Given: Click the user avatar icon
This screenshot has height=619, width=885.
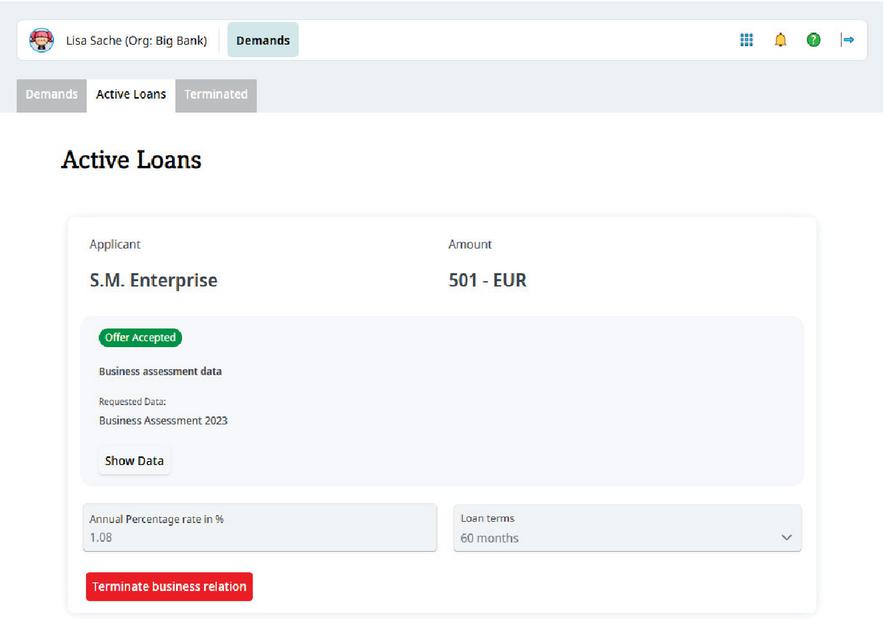Looking at the screenshot, I should pyautogui.click(x=42, y=40).
